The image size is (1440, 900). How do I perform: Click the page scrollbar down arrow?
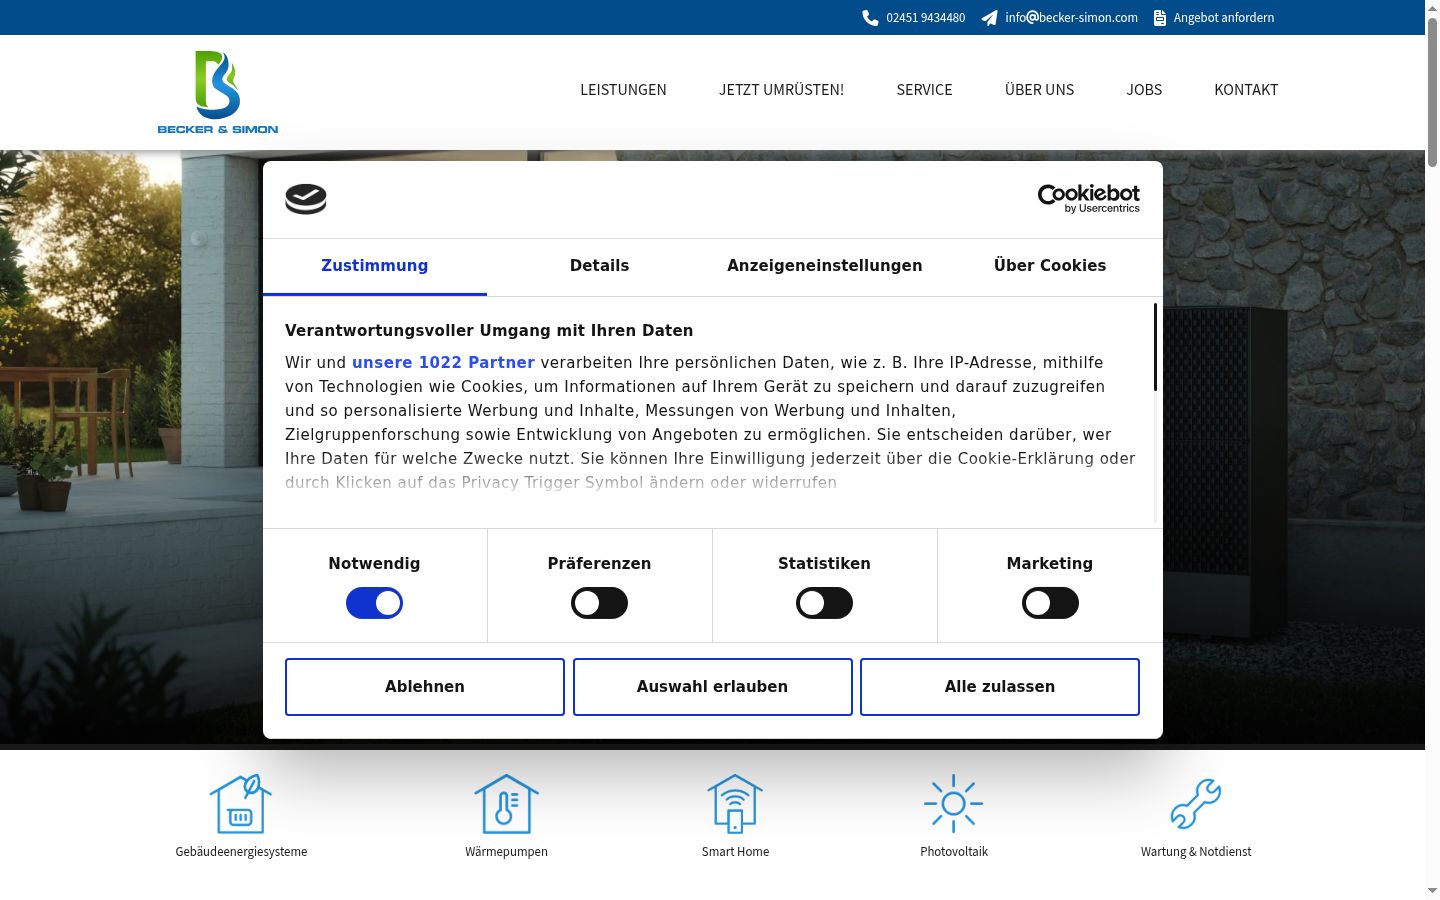click(x=1432, y=890)
